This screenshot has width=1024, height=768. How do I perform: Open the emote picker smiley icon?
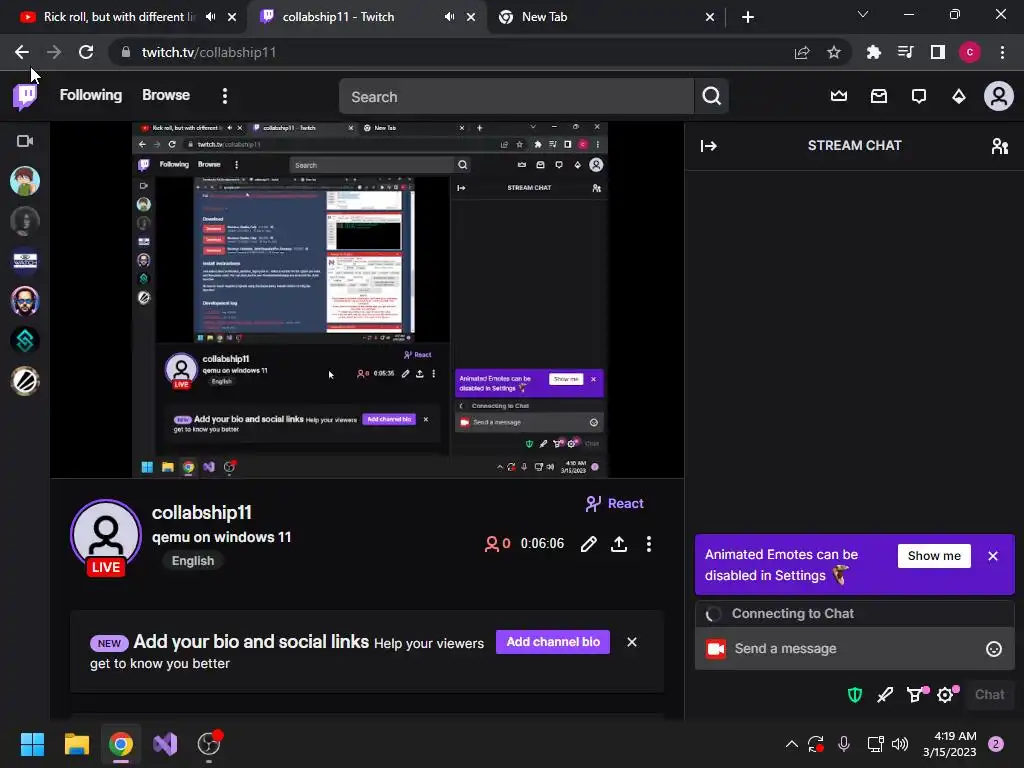coord(993,648)
